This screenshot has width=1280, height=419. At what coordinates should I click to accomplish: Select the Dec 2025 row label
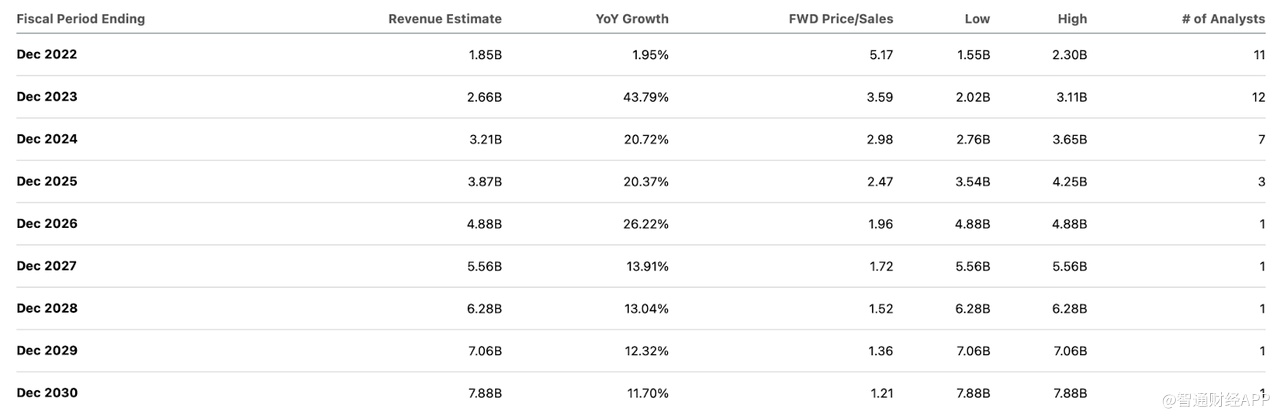[x=47, y=182]
